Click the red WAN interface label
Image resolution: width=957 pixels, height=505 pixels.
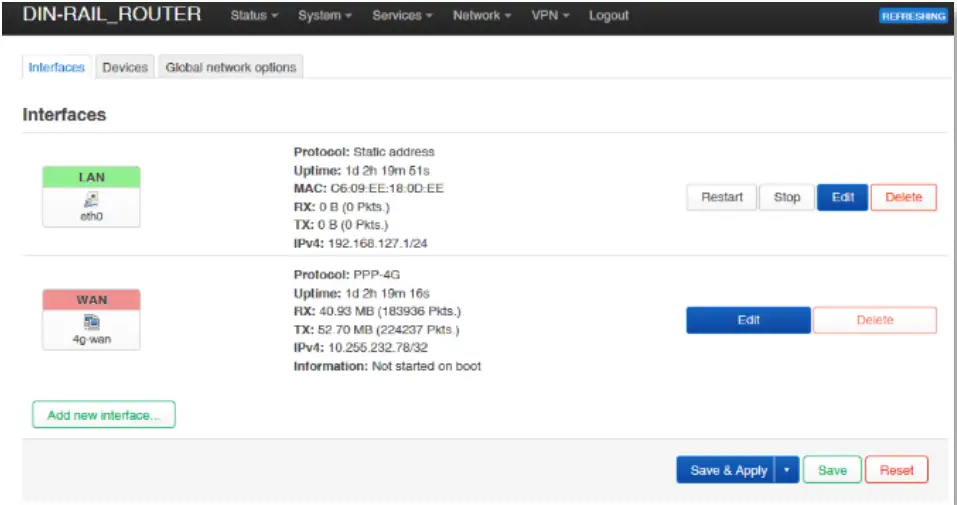[x=92, y=300]
